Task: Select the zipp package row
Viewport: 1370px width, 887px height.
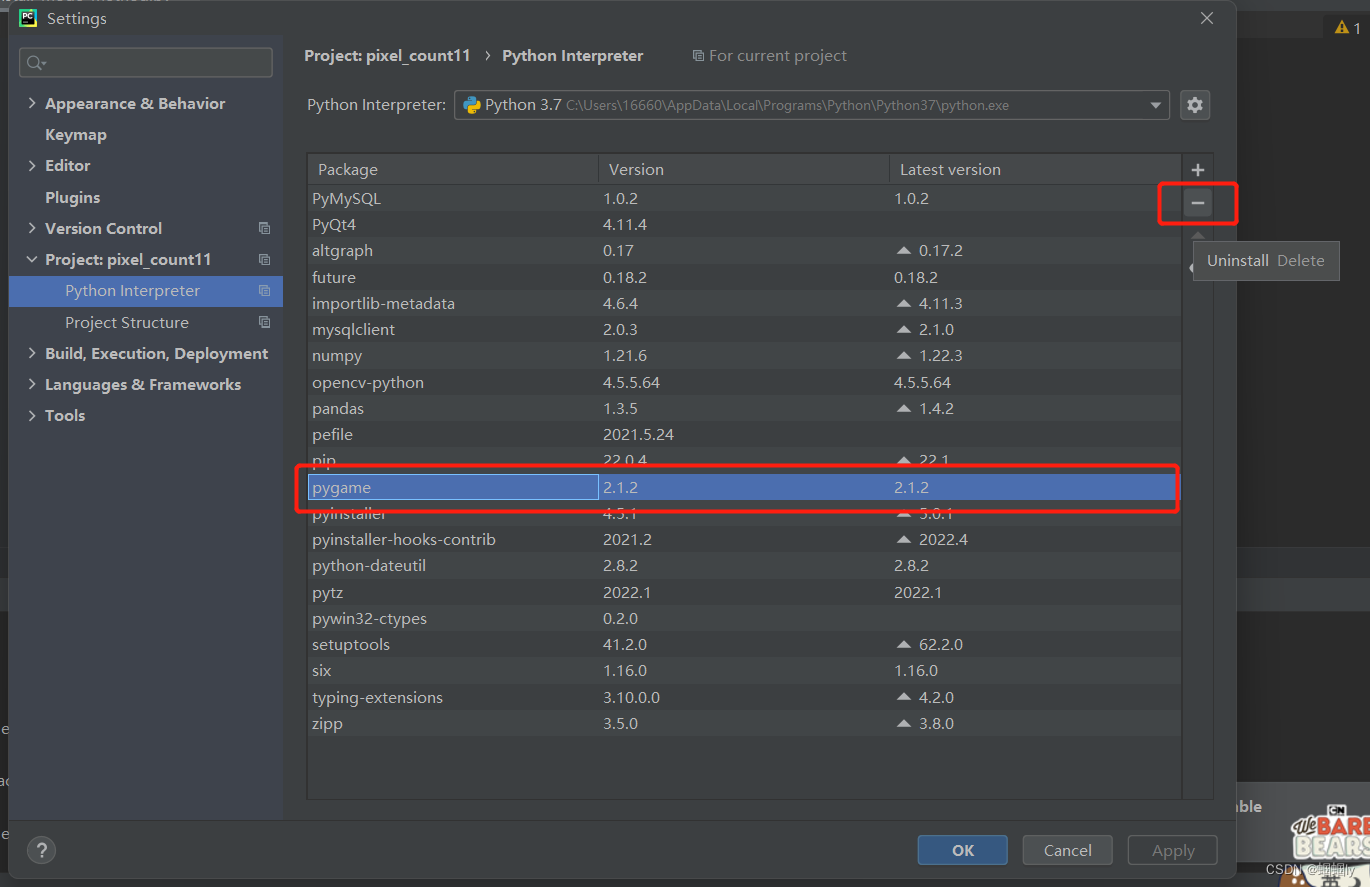Action: pos(744,723)
